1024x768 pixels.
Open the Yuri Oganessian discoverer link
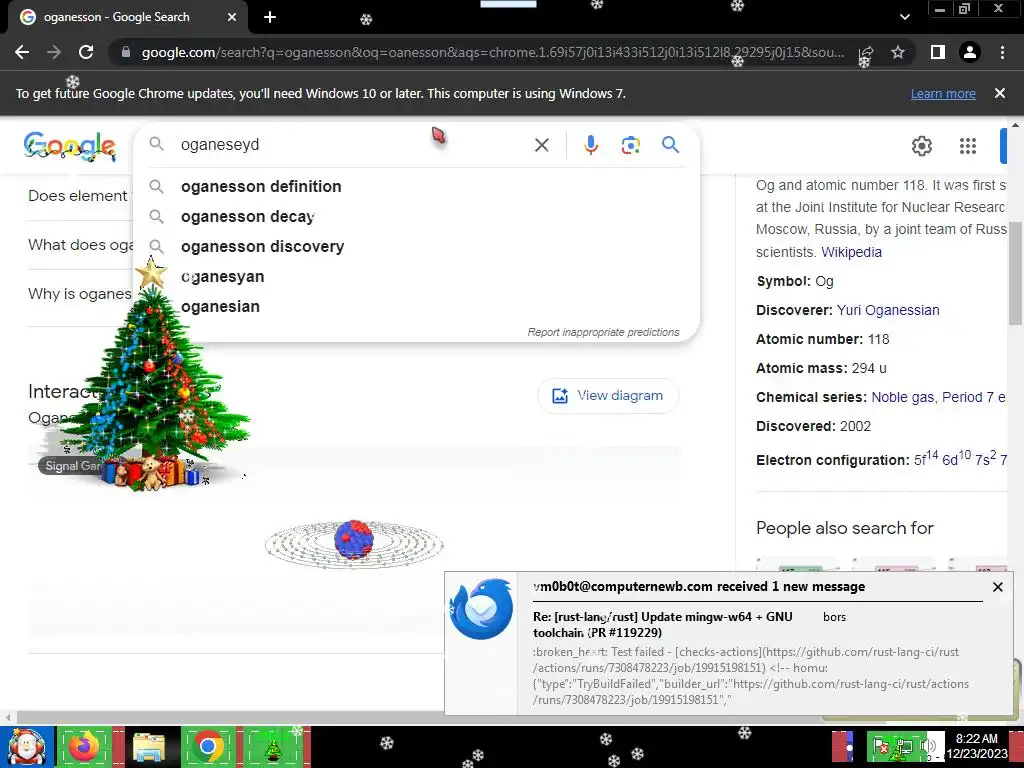[888, 310]
